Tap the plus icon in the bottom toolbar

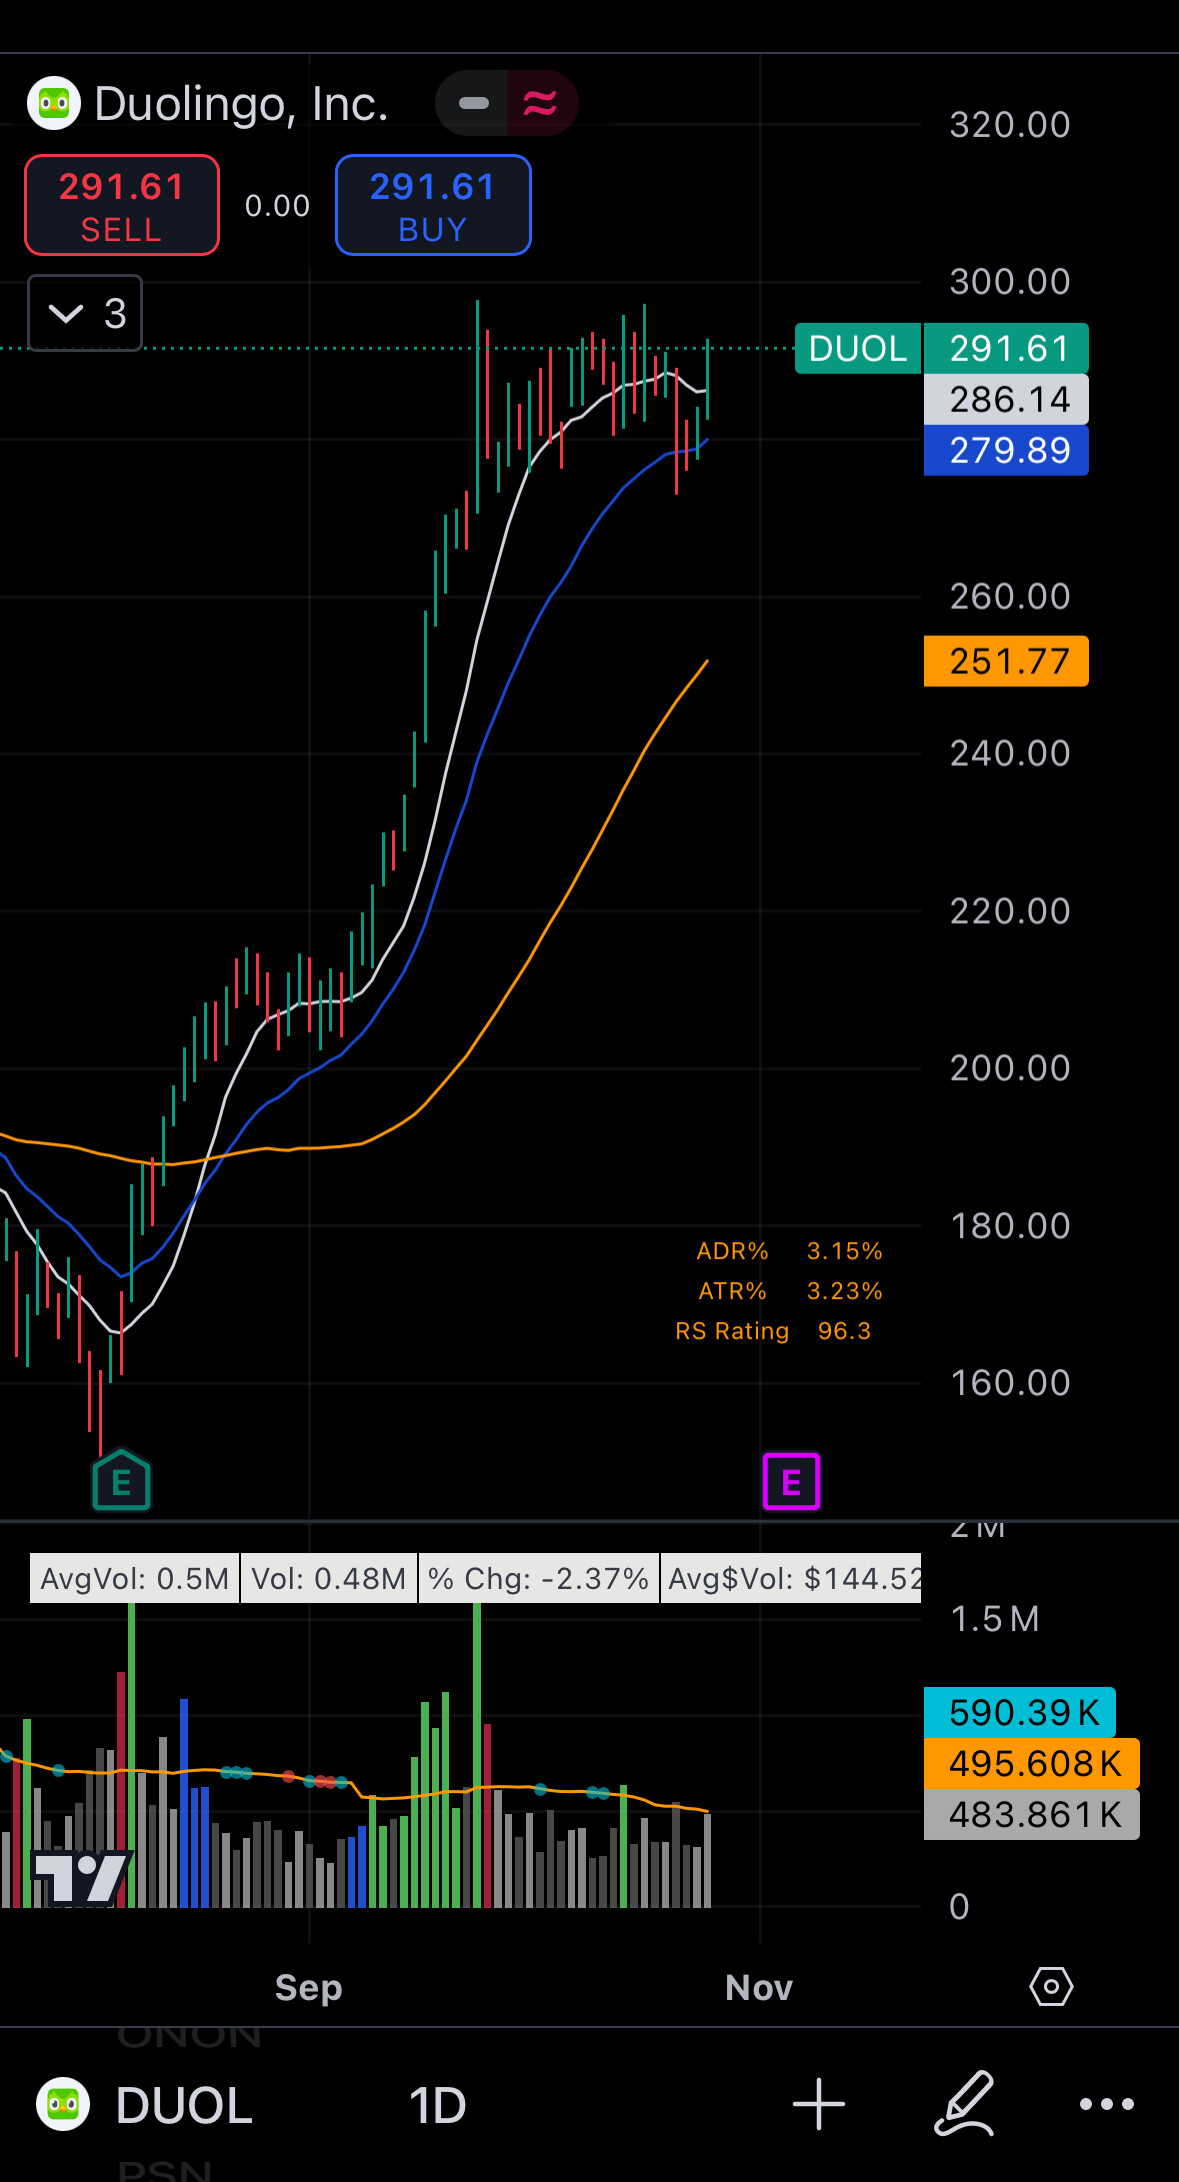819,2104
